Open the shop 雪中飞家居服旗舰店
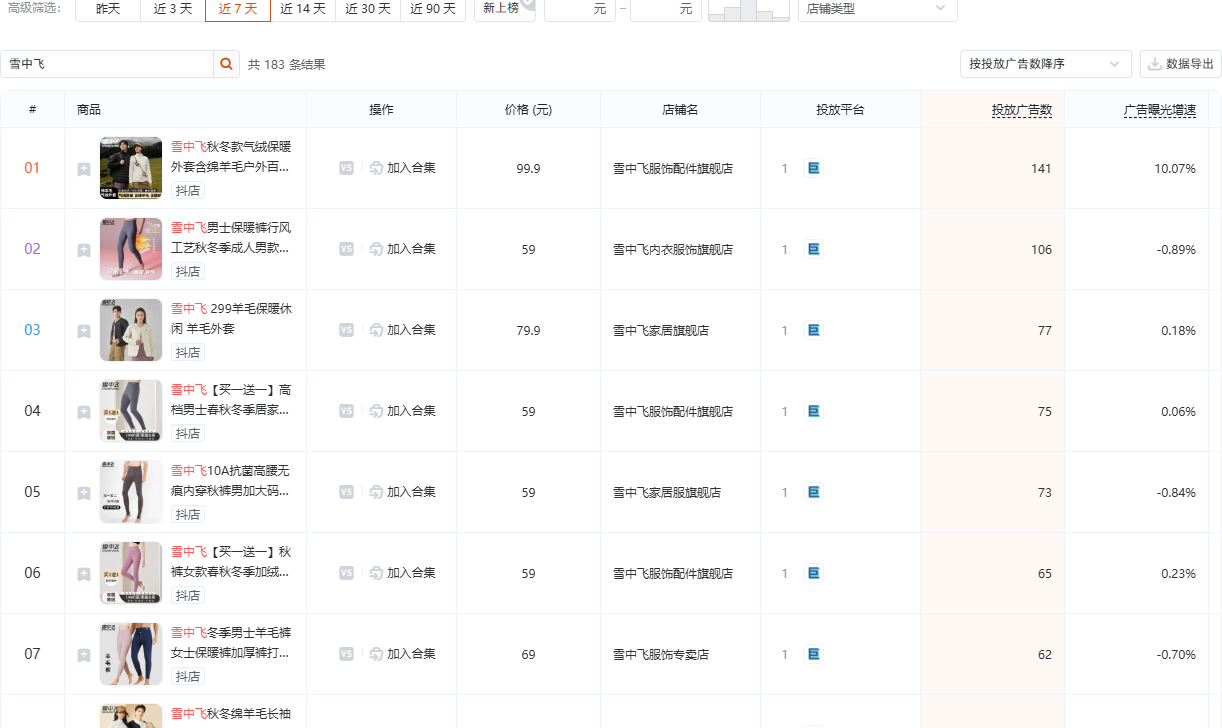This screenshot has width=1222, height=728. pos(667,493)
